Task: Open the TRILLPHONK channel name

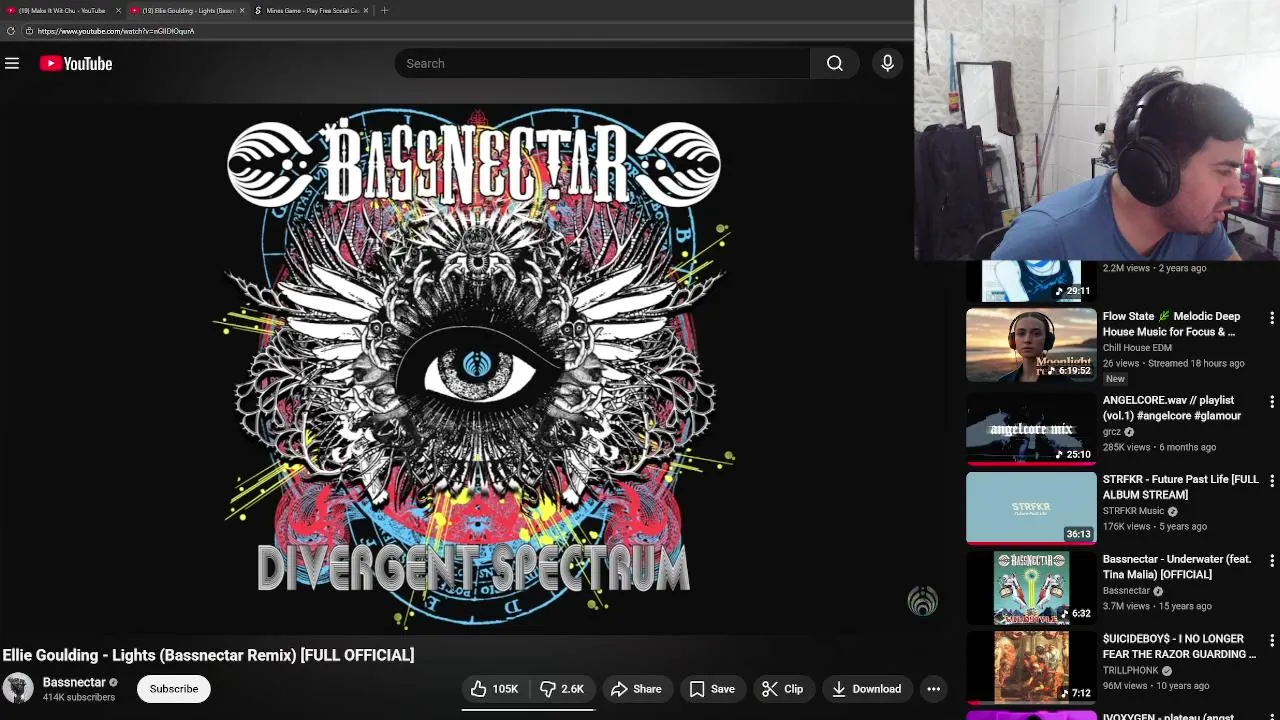Action: 1130,670
